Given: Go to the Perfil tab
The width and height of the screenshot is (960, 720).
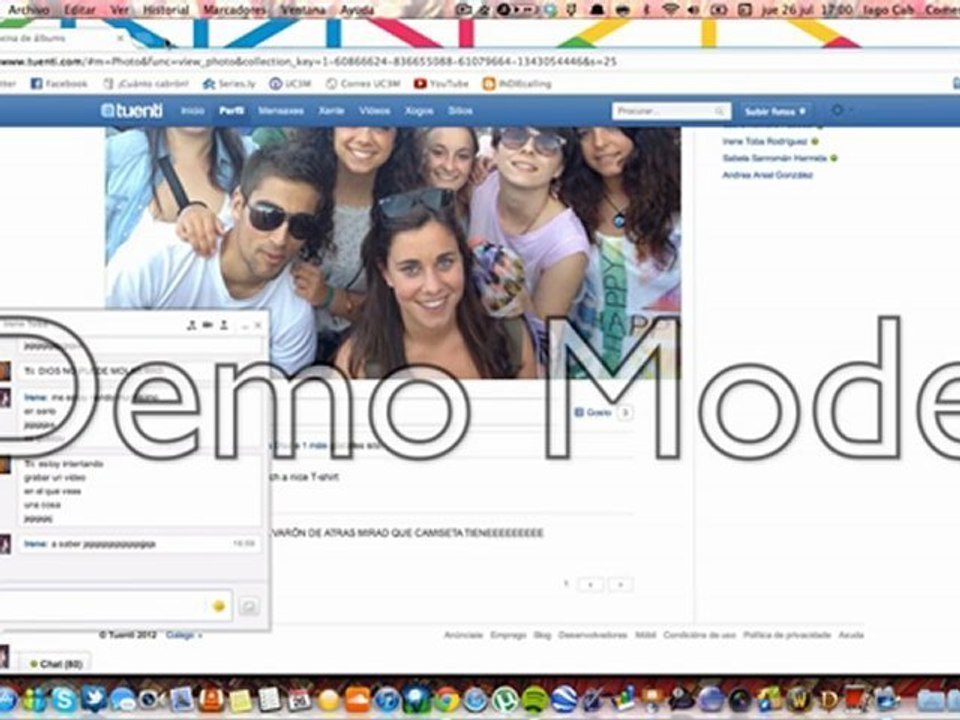Looking at the screenshot, I should coord(231,111).
